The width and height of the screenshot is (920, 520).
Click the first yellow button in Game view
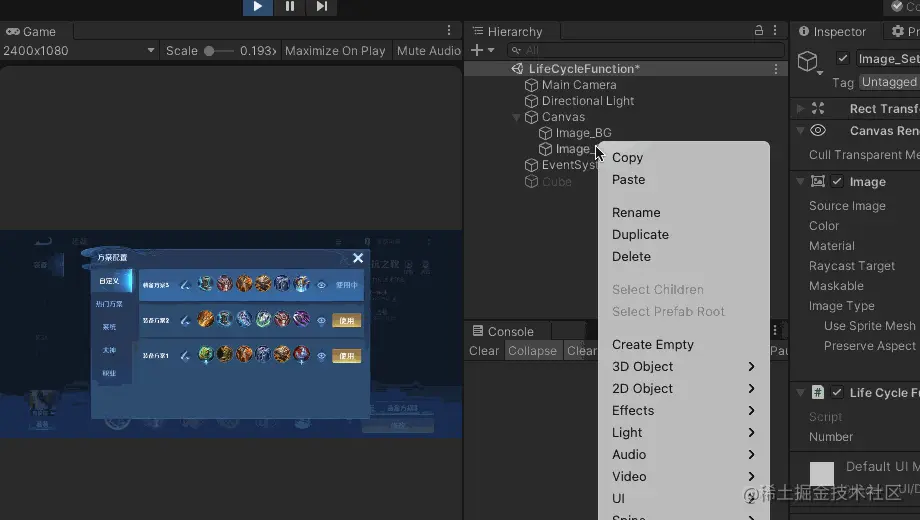[x=347, y=320]
